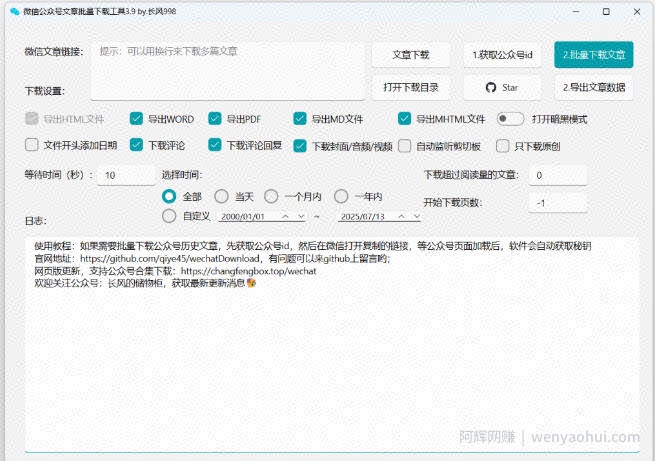Uncheck 下载评论 option

coord(137,145)
